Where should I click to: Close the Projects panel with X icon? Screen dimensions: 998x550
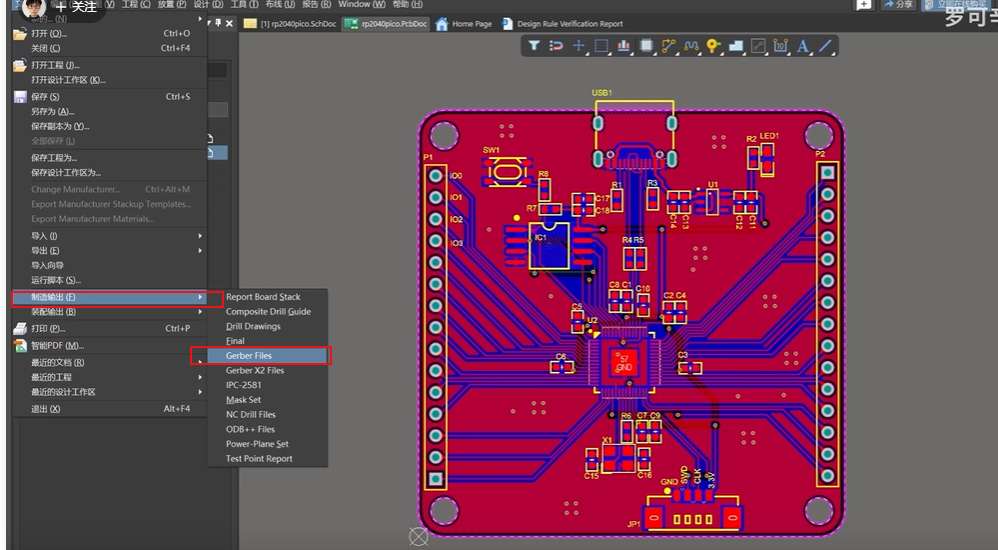pos(229,24)
